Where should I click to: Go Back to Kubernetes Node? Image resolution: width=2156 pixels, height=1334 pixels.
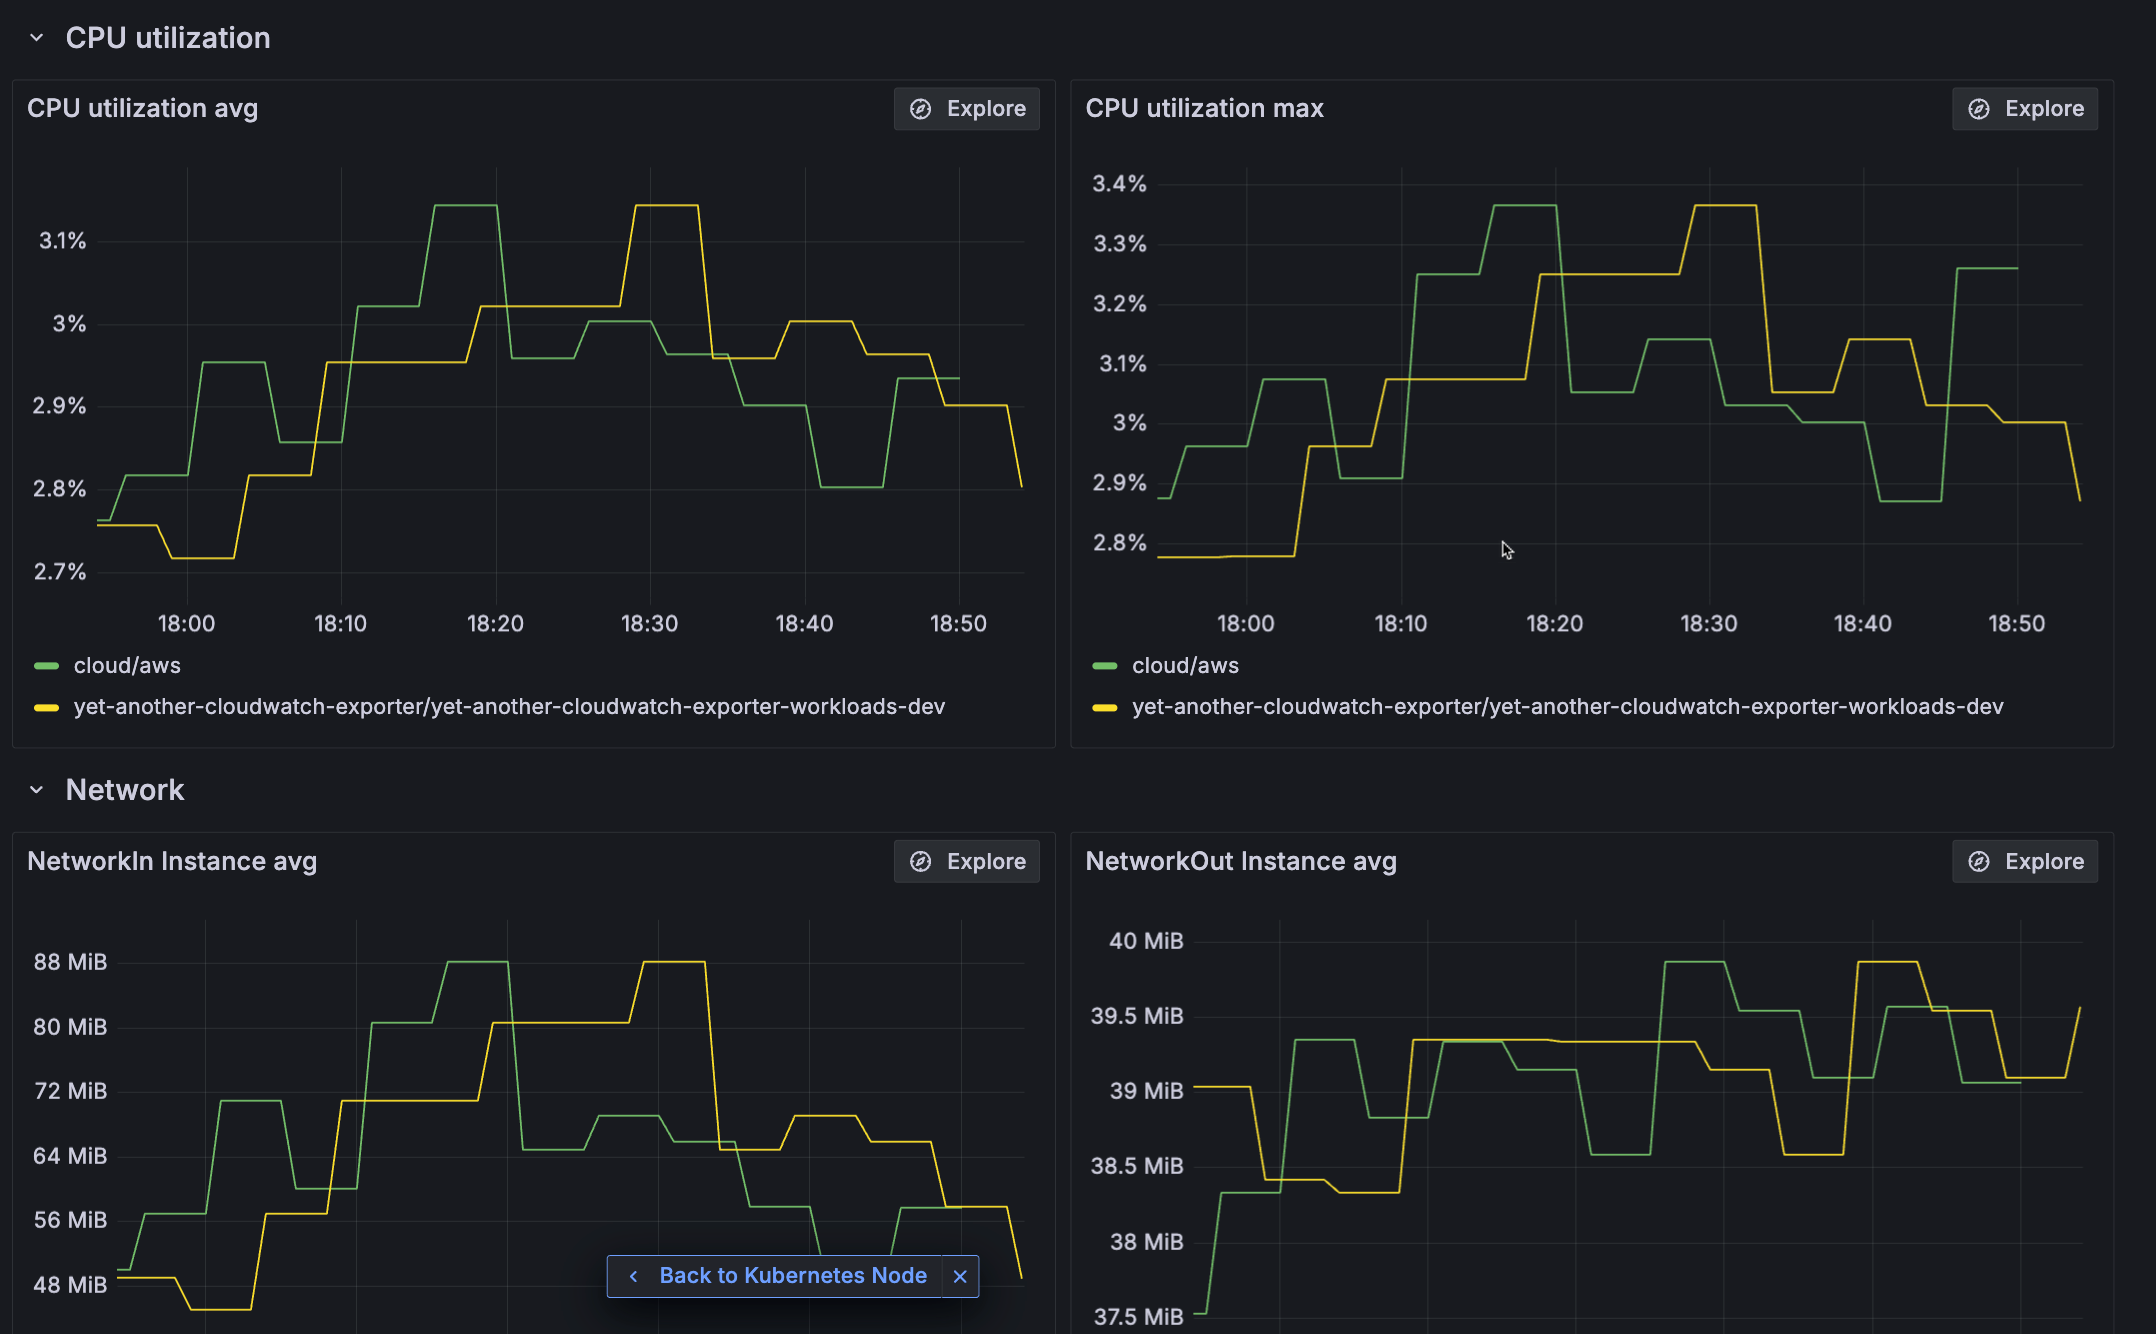tap(792, 1276)
